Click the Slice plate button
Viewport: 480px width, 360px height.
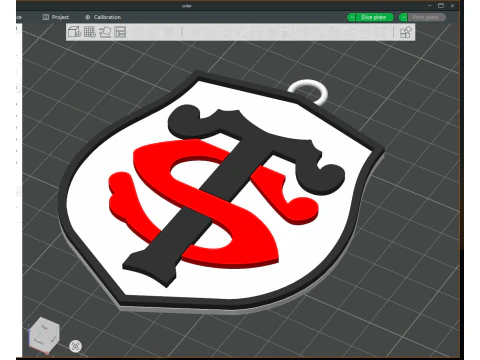coord(374,17)
